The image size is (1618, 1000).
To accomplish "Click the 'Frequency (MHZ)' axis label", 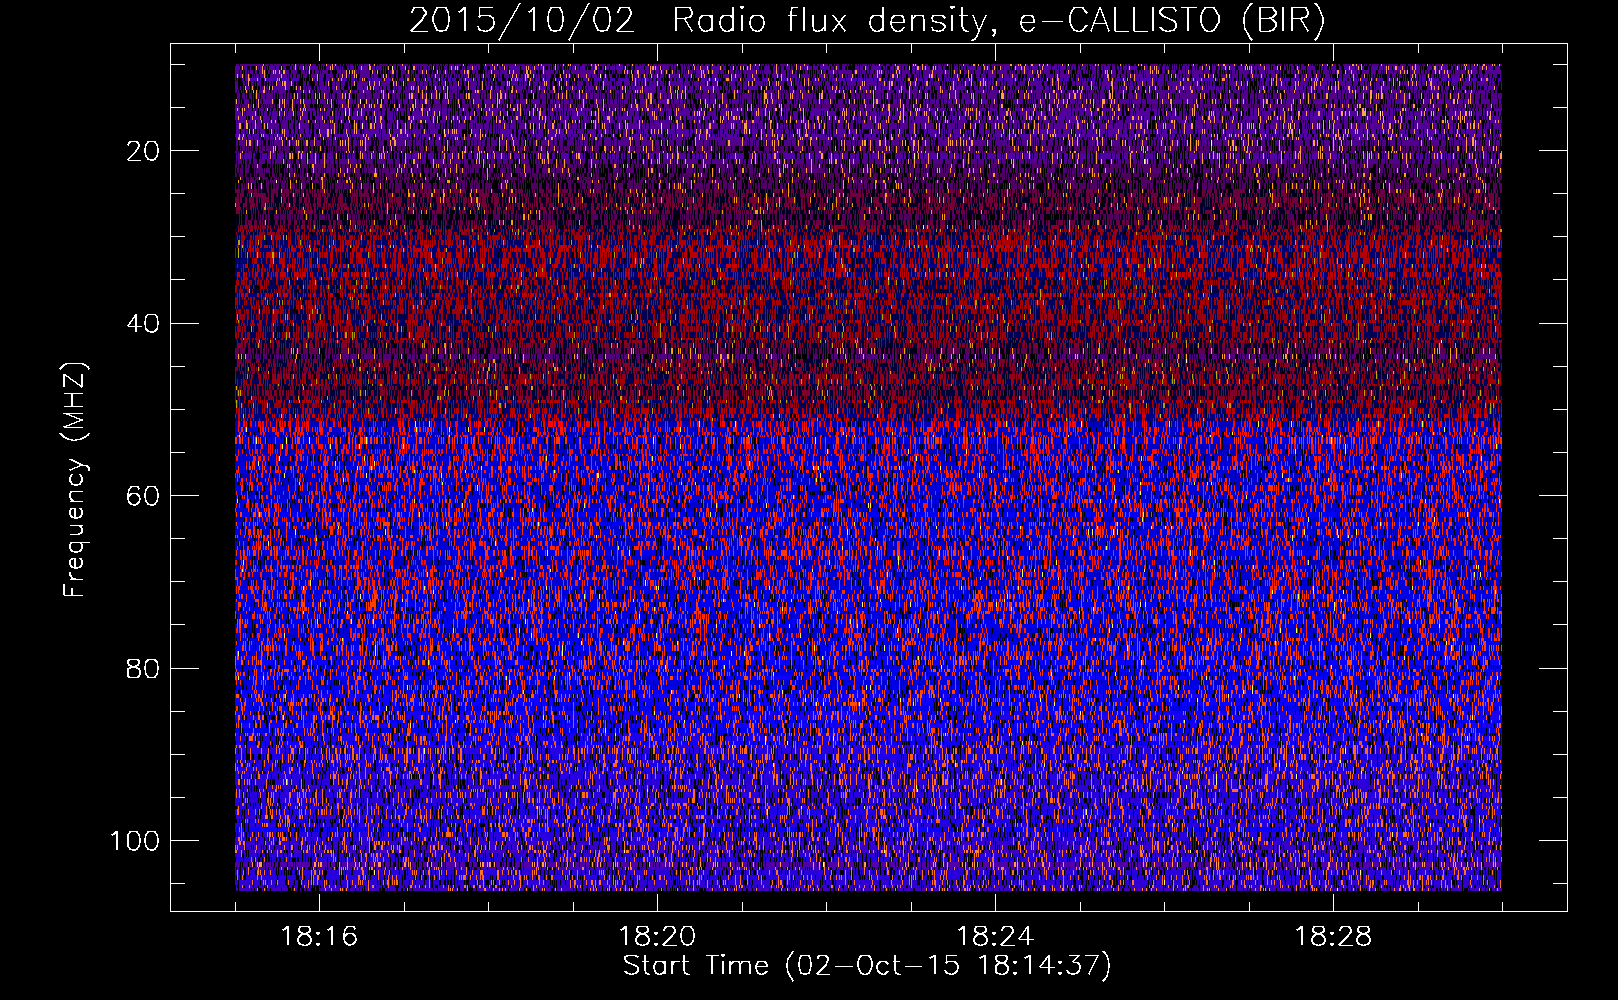I will (x=75, y=480).
